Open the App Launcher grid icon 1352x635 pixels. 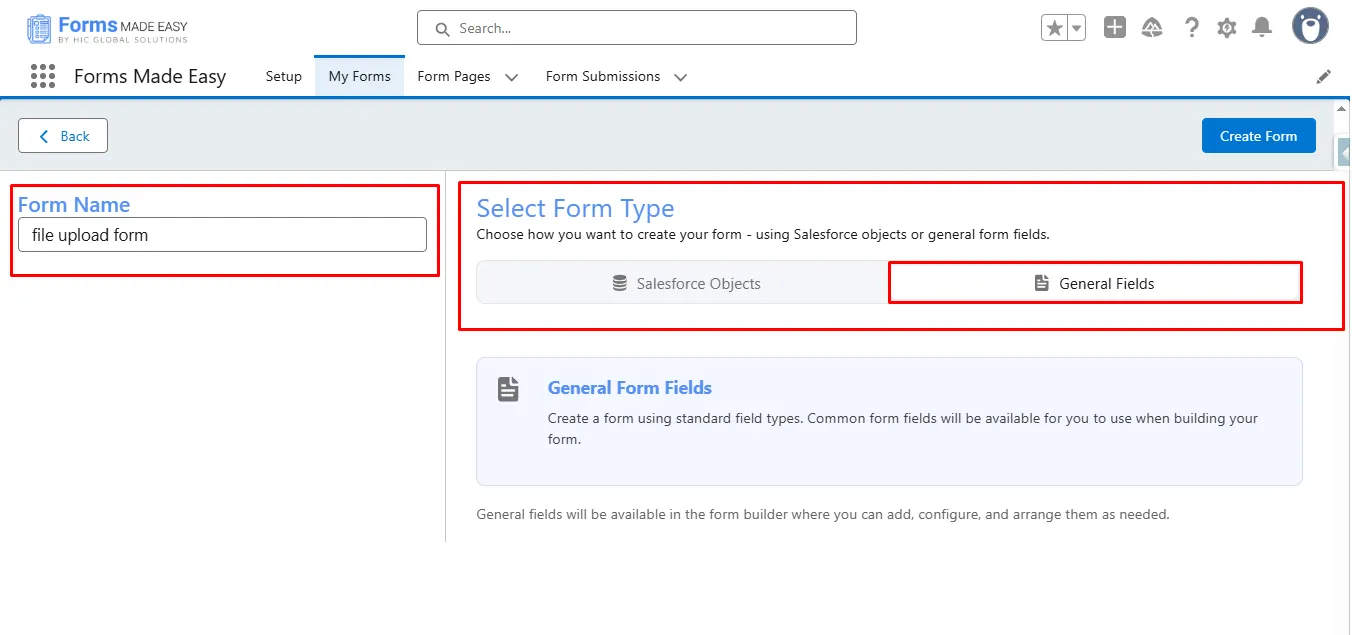[42, 76]
